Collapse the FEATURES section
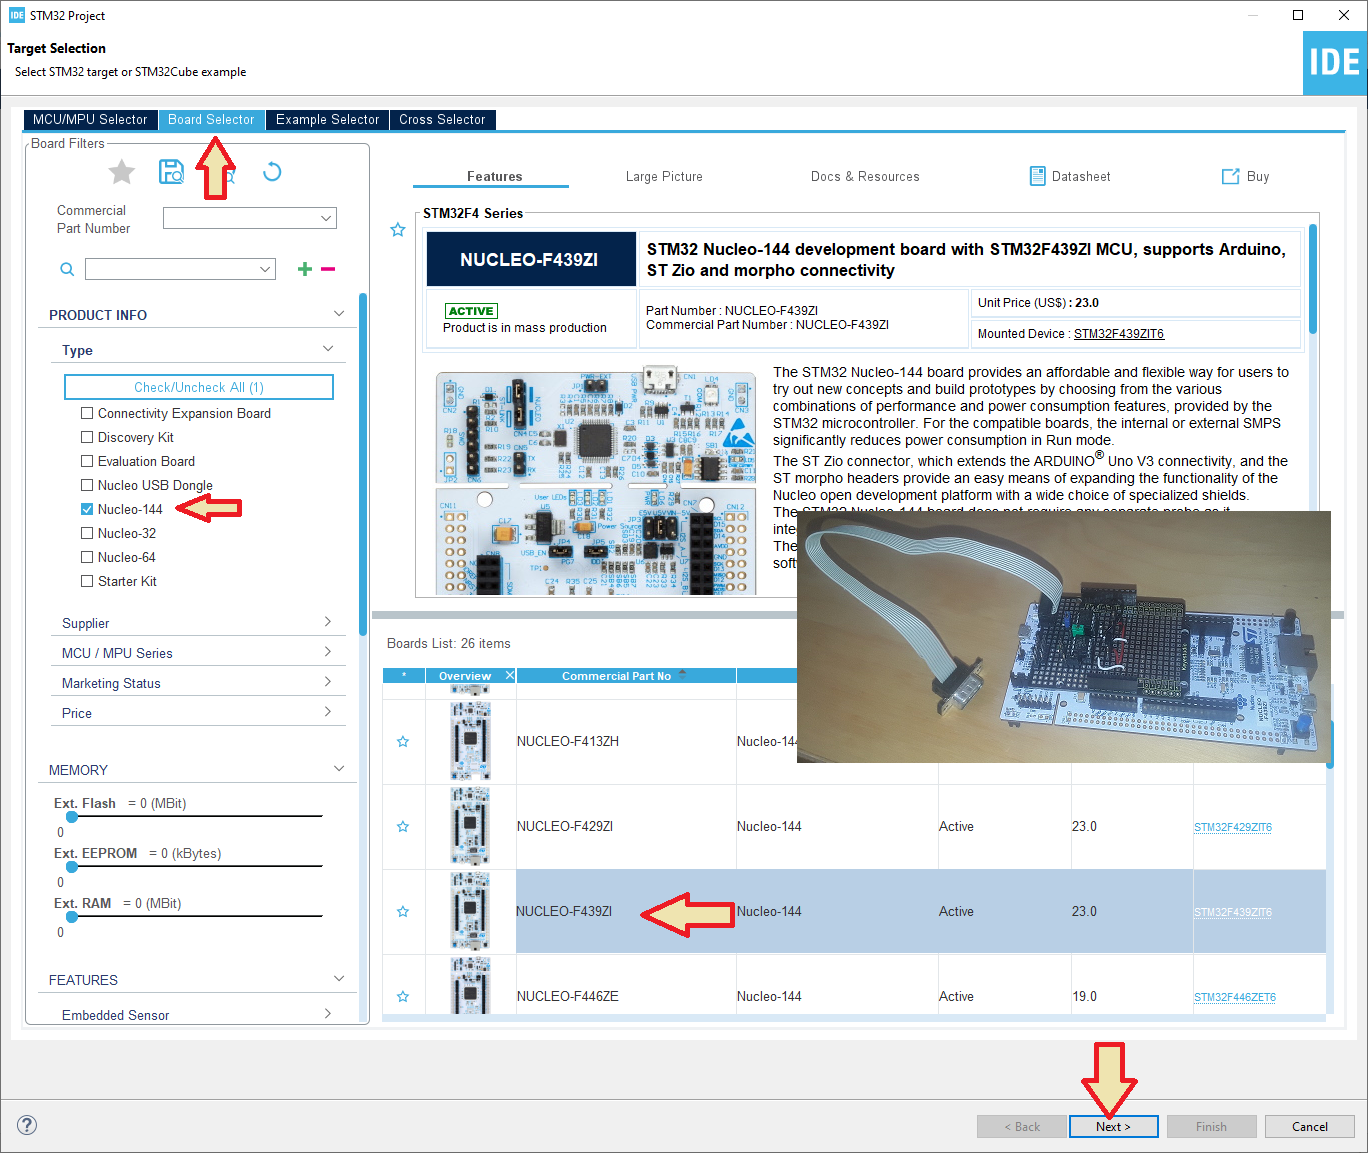The width and height of the screenshot is (1368, 1153). click(x=339, y=979)
